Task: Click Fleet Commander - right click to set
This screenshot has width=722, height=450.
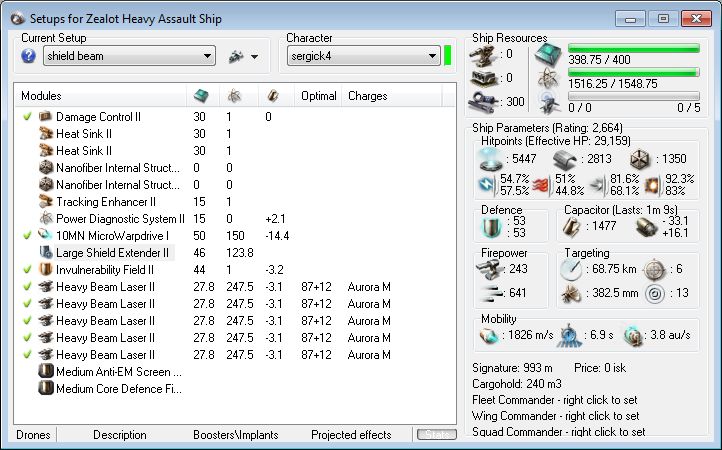Action: [x=555, y=400]
